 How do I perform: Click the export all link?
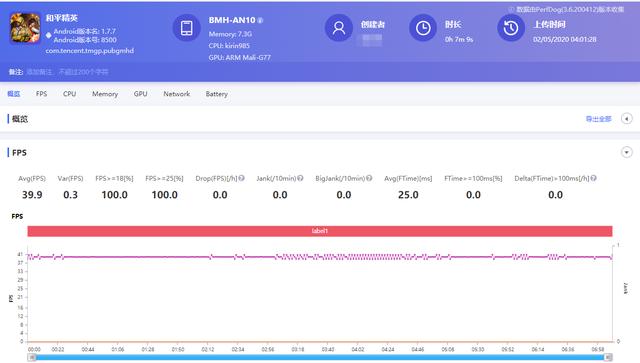click(x=598, y=119)
